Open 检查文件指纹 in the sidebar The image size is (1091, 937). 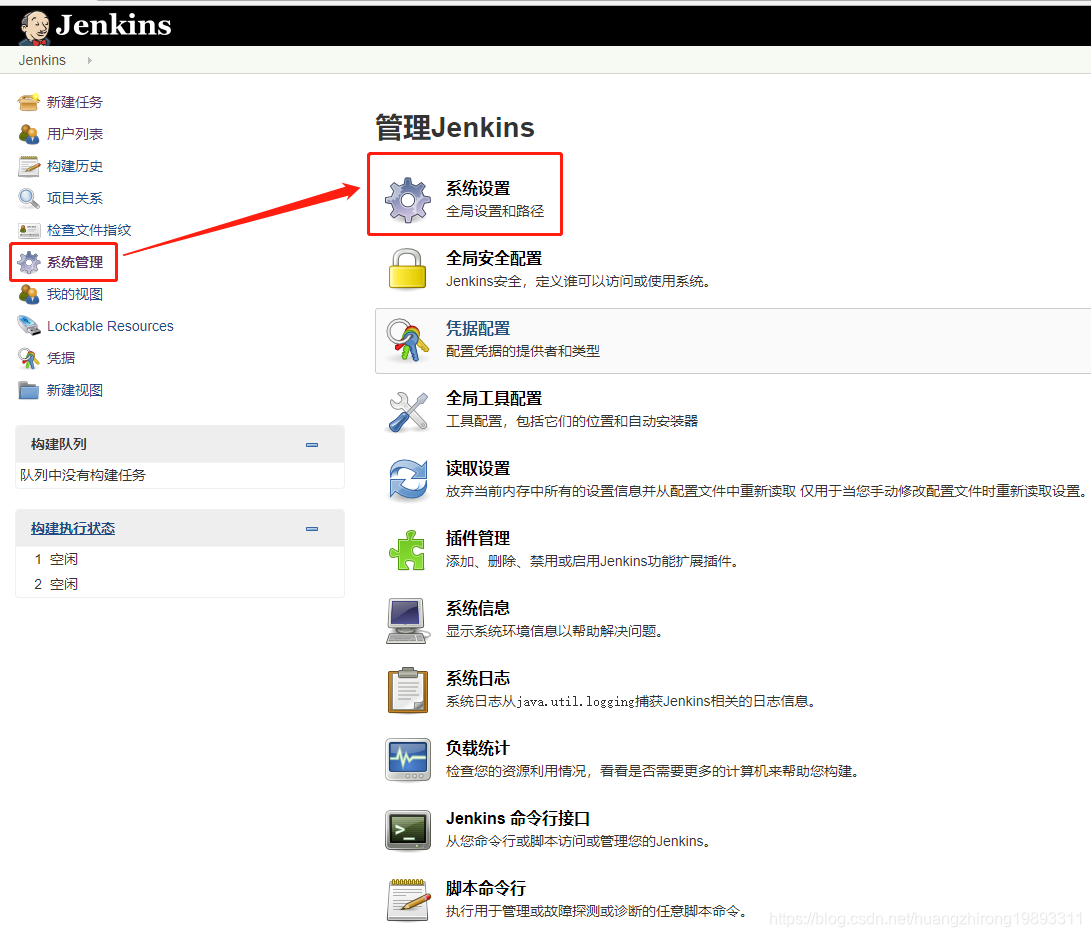[89, 230]
